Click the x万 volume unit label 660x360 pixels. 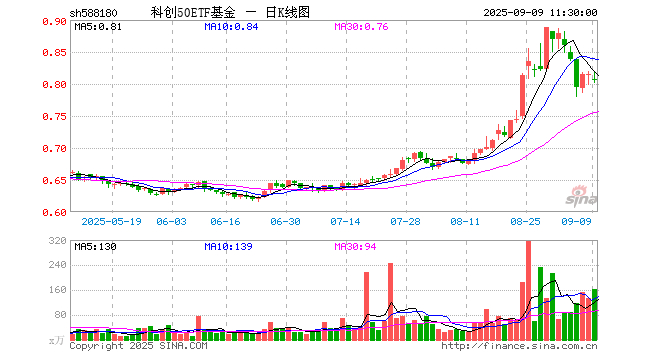[x=57, y=340]
